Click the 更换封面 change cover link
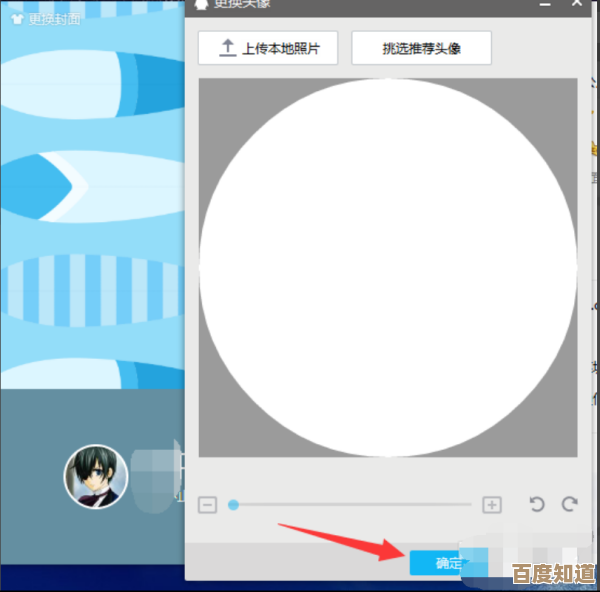Image resolution: width=600 pixels, height=592 pixels. [55, 19]
